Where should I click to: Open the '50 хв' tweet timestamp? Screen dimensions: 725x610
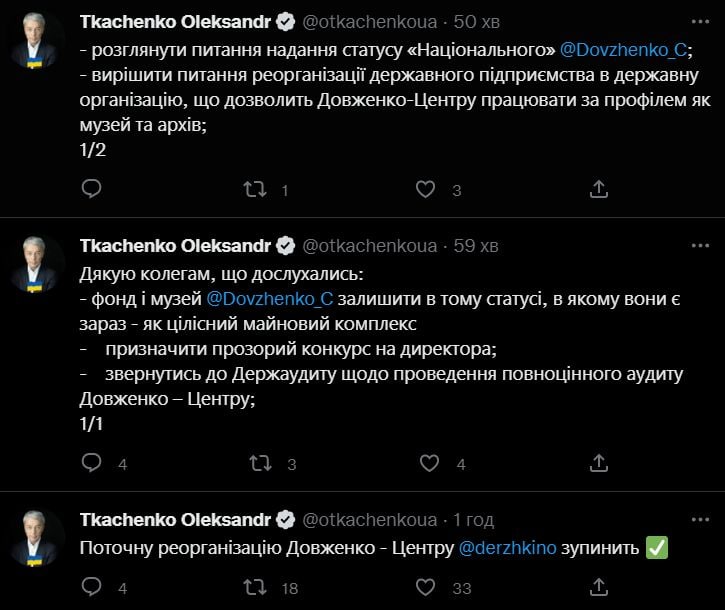tap(480, 22)
